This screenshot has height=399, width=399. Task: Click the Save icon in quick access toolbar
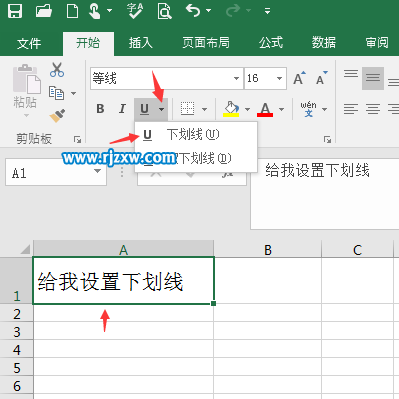click(15, 11)
